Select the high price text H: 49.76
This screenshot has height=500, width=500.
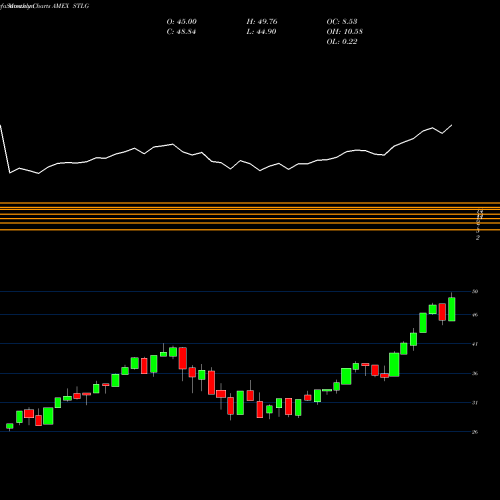[262, 22]
